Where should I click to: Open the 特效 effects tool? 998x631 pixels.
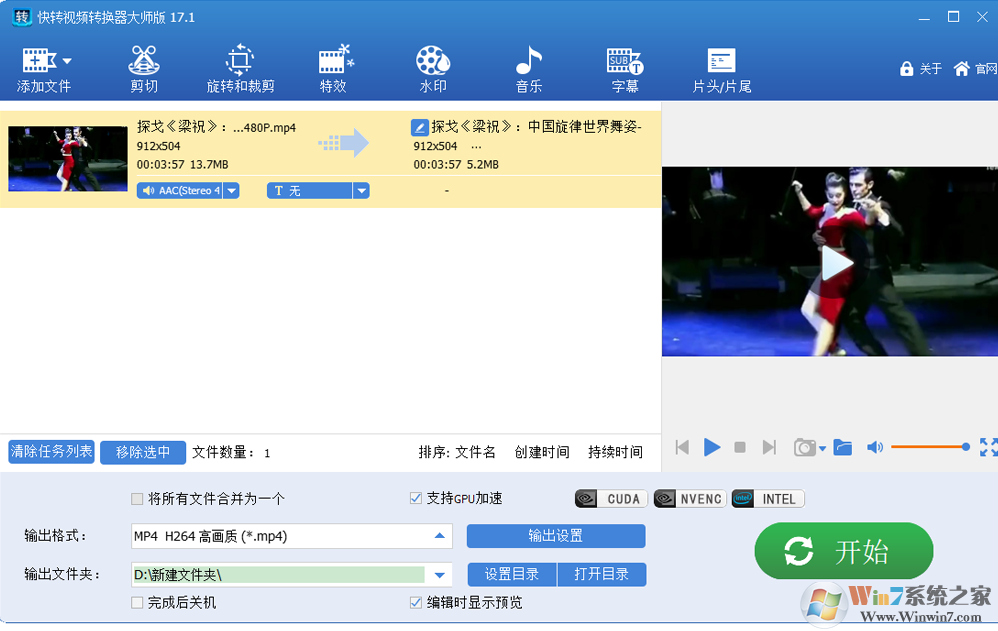click(x=334, y=69)
